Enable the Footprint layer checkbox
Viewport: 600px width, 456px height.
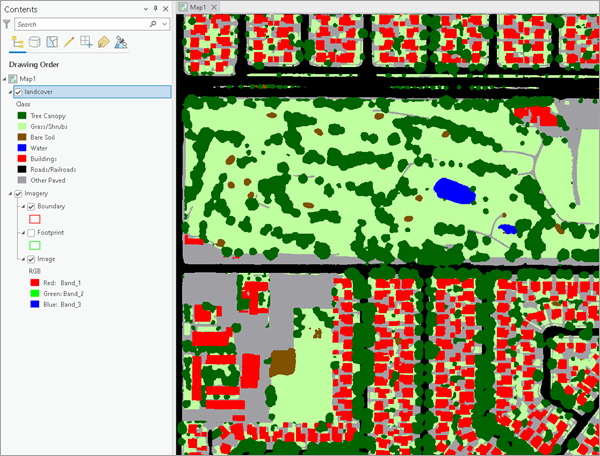coord(31,232)
